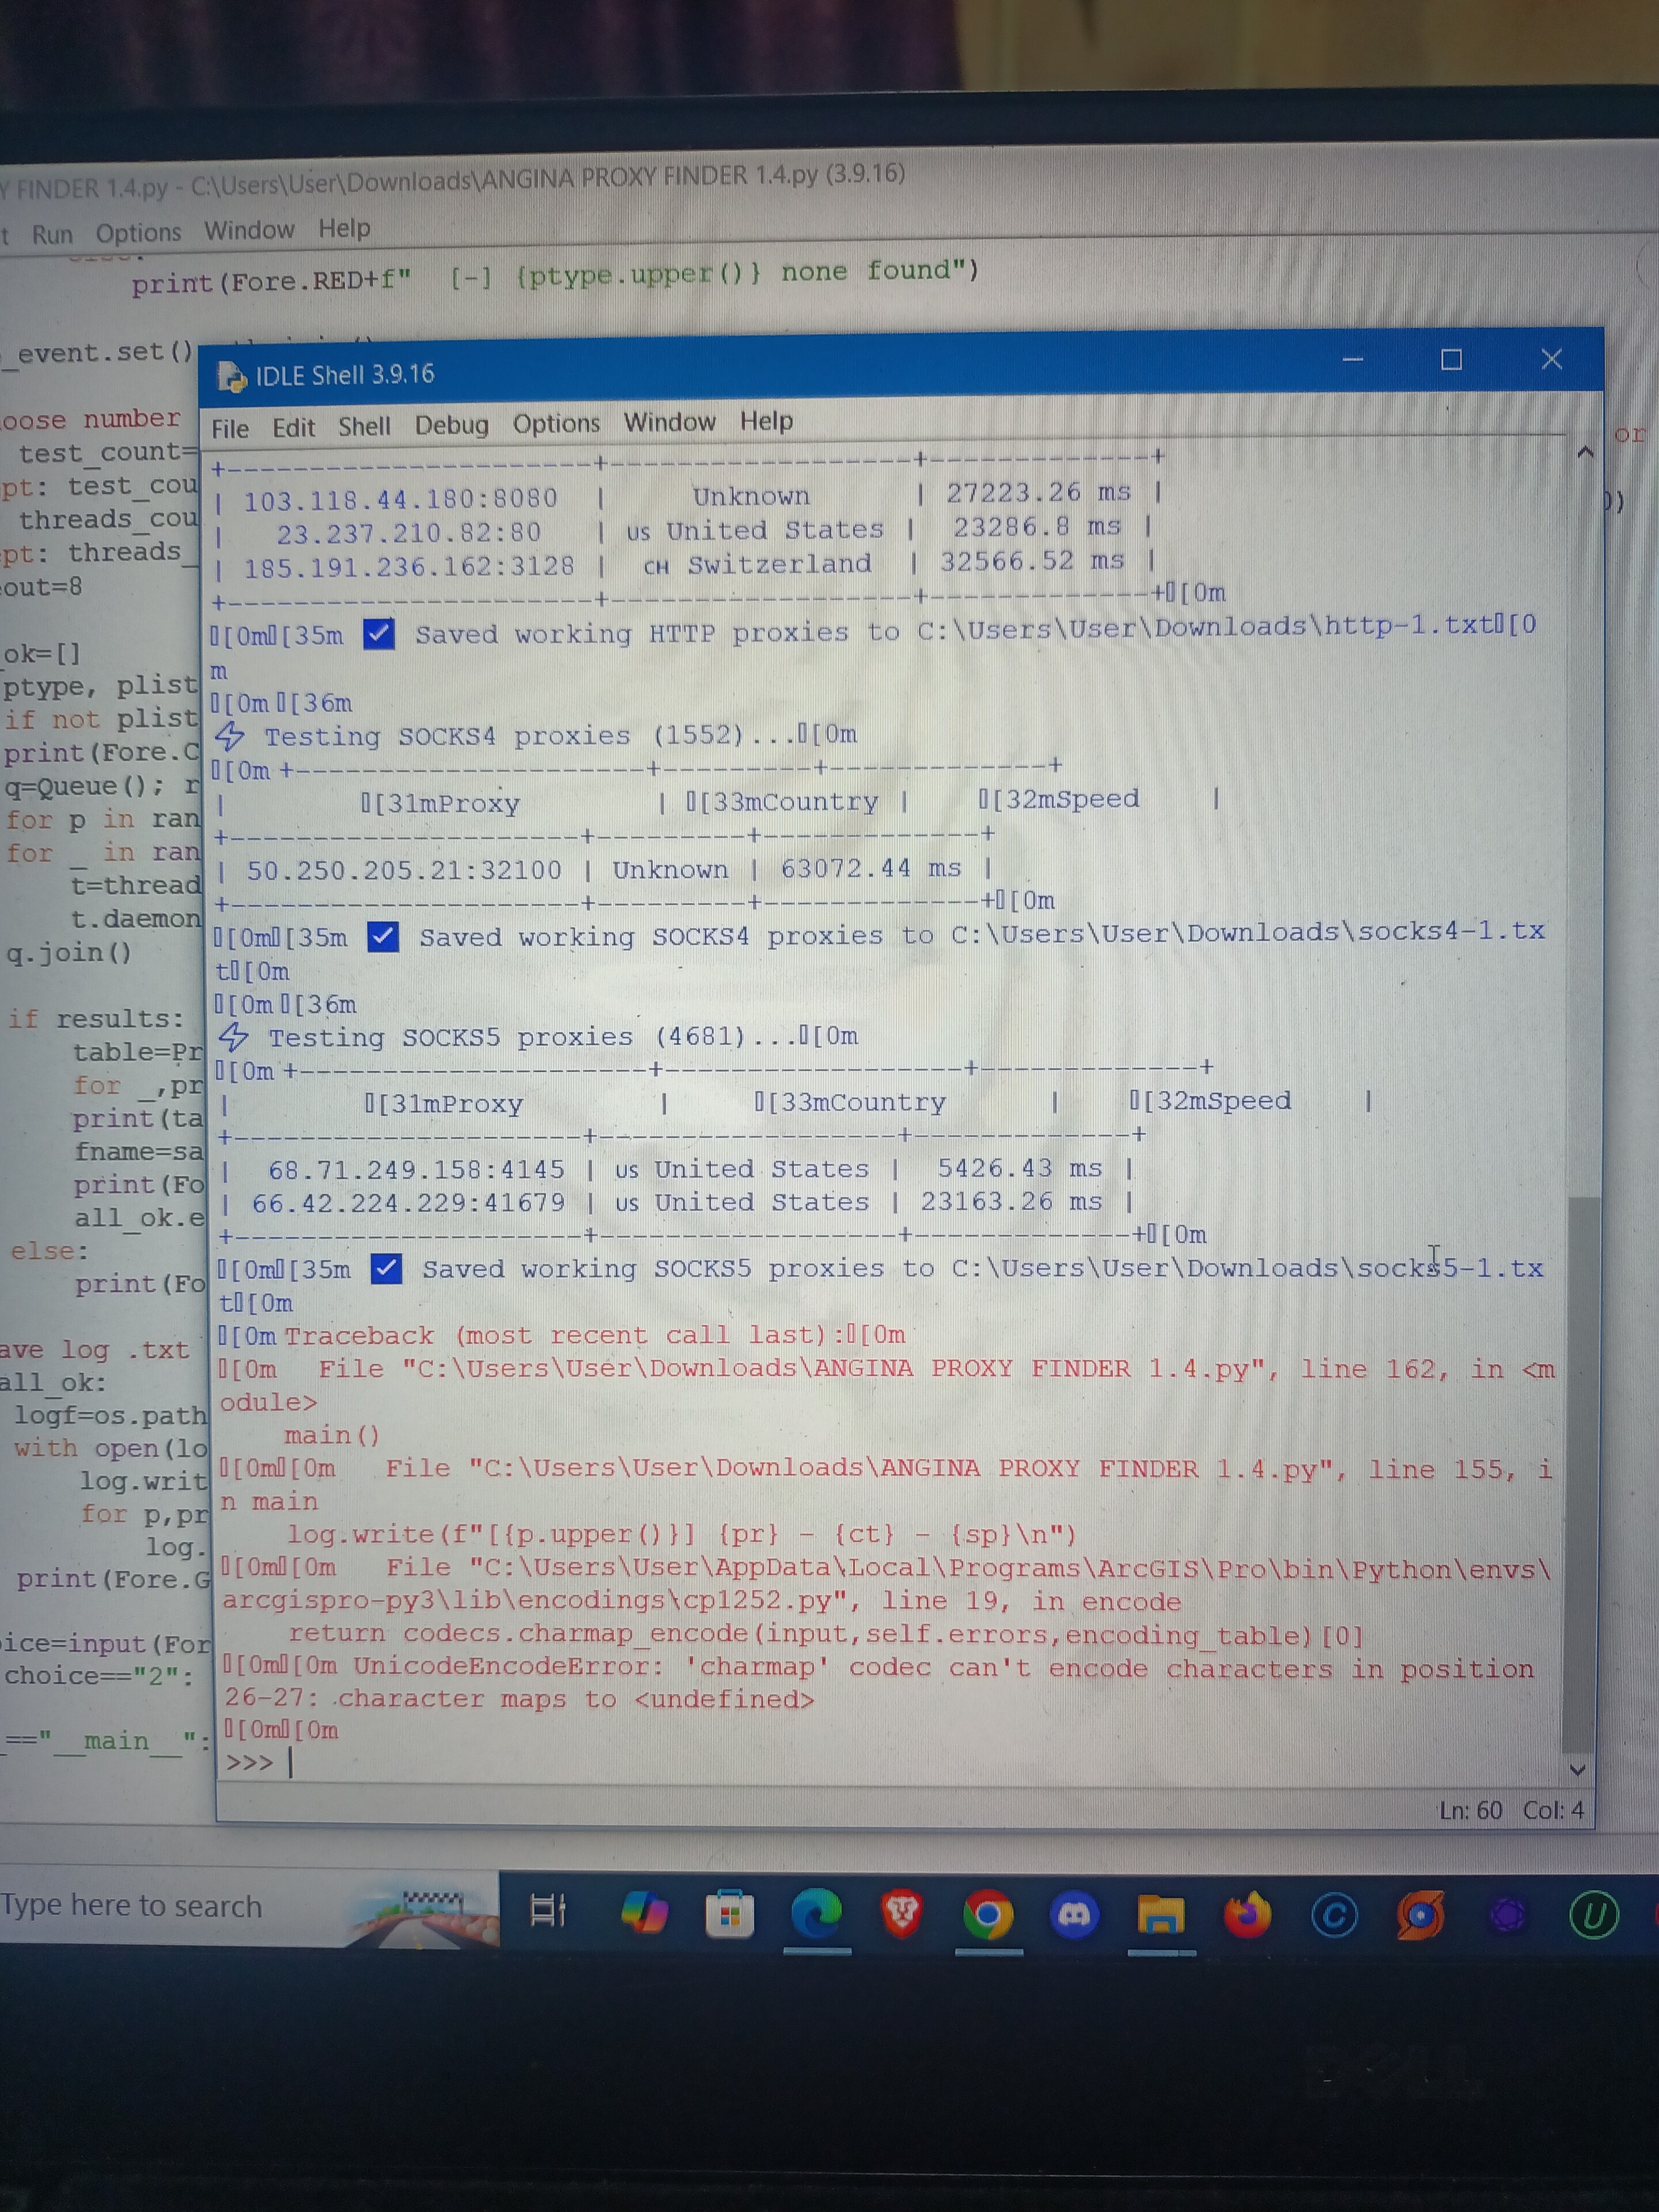Switch to Microsoft Edge browser
The height and width of the screenshot is (2212, 1659).
point(816,1914)
